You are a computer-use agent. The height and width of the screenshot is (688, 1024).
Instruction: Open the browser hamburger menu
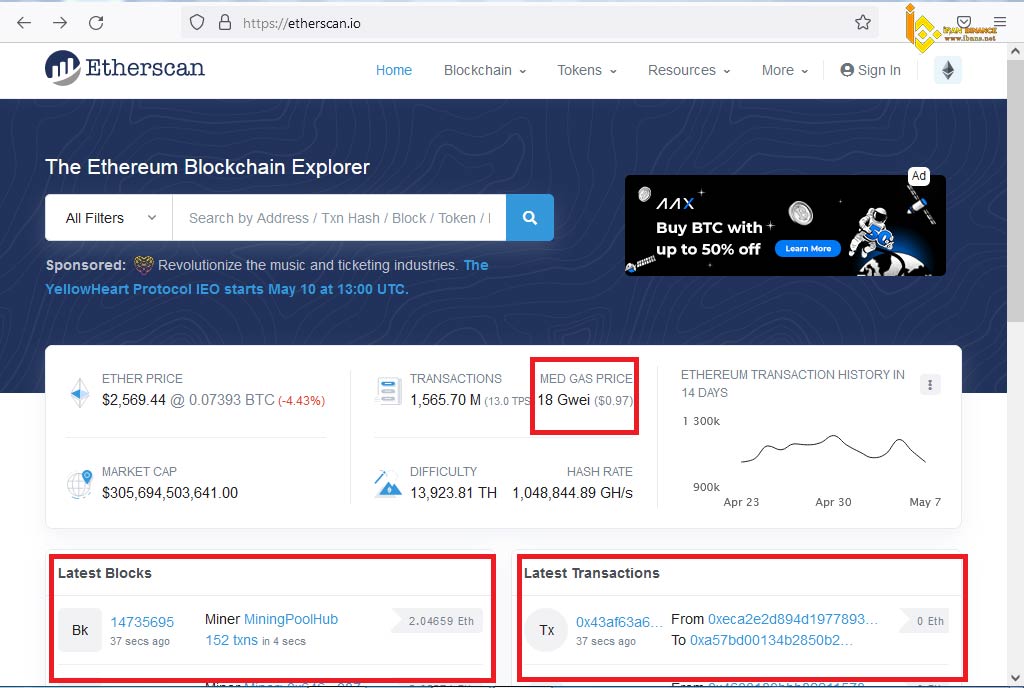pos(1000,22)
